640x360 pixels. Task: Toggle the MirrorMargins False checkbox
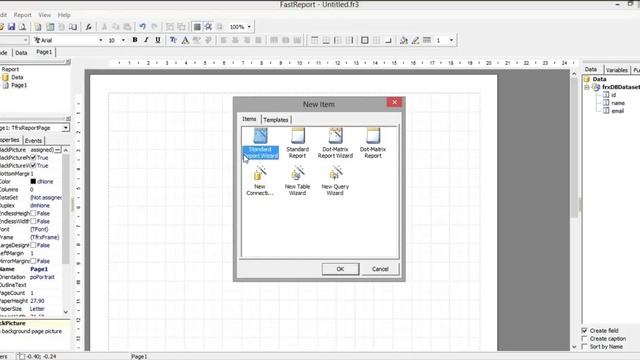[33, 261]
